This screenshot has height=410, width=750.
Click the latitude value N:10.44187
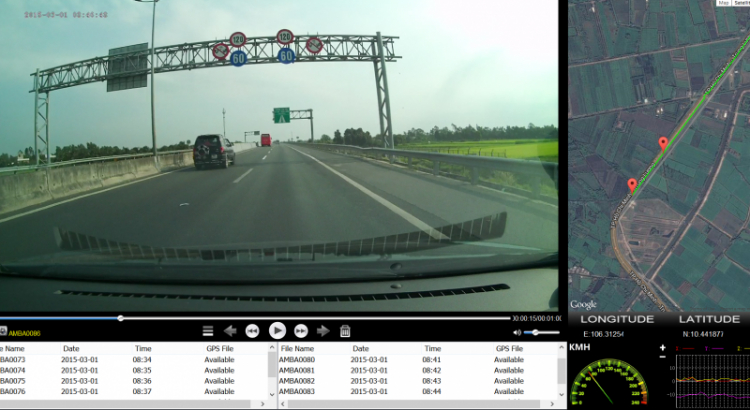703,334
